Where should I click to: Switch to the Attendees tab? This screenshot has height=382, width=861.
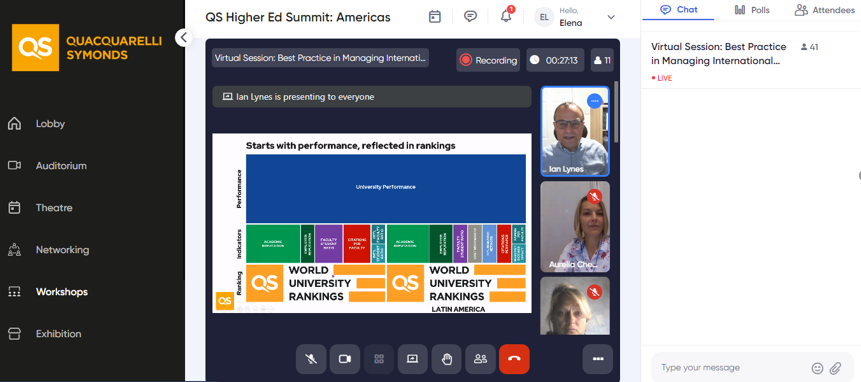coord(825,10)
